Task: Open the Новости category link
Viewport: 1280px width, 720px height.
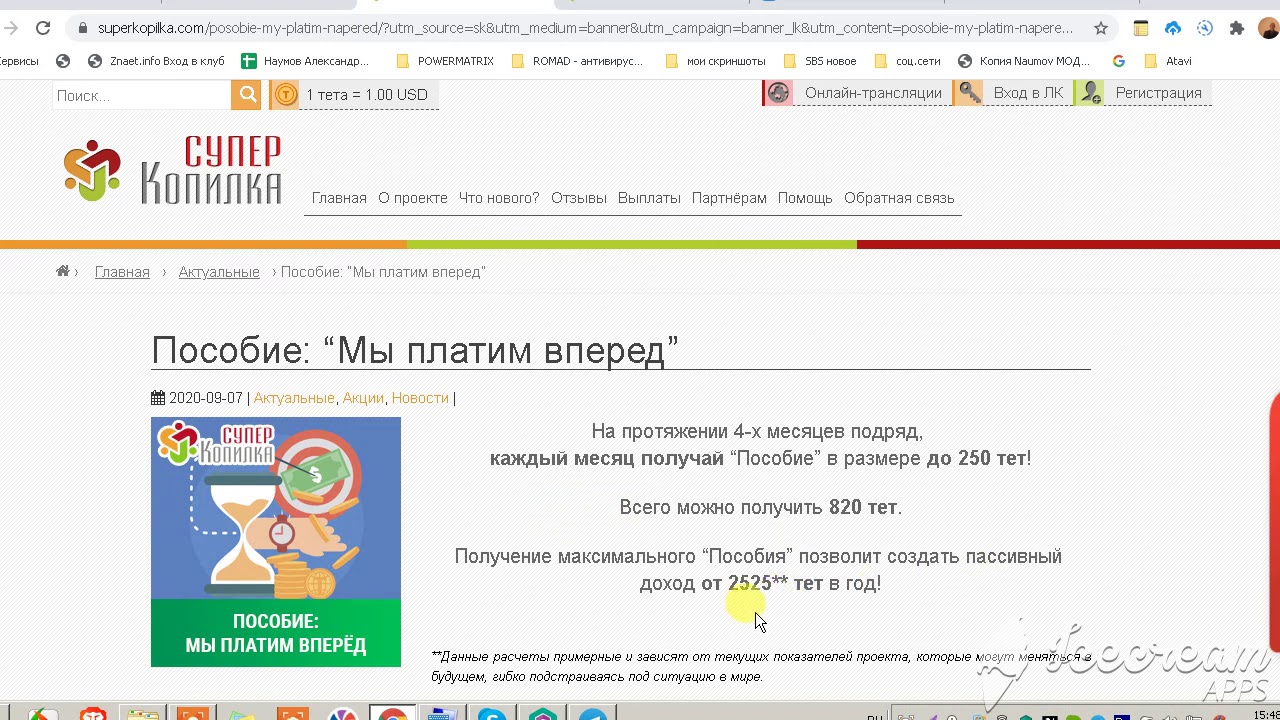Action: pos(420,398)
